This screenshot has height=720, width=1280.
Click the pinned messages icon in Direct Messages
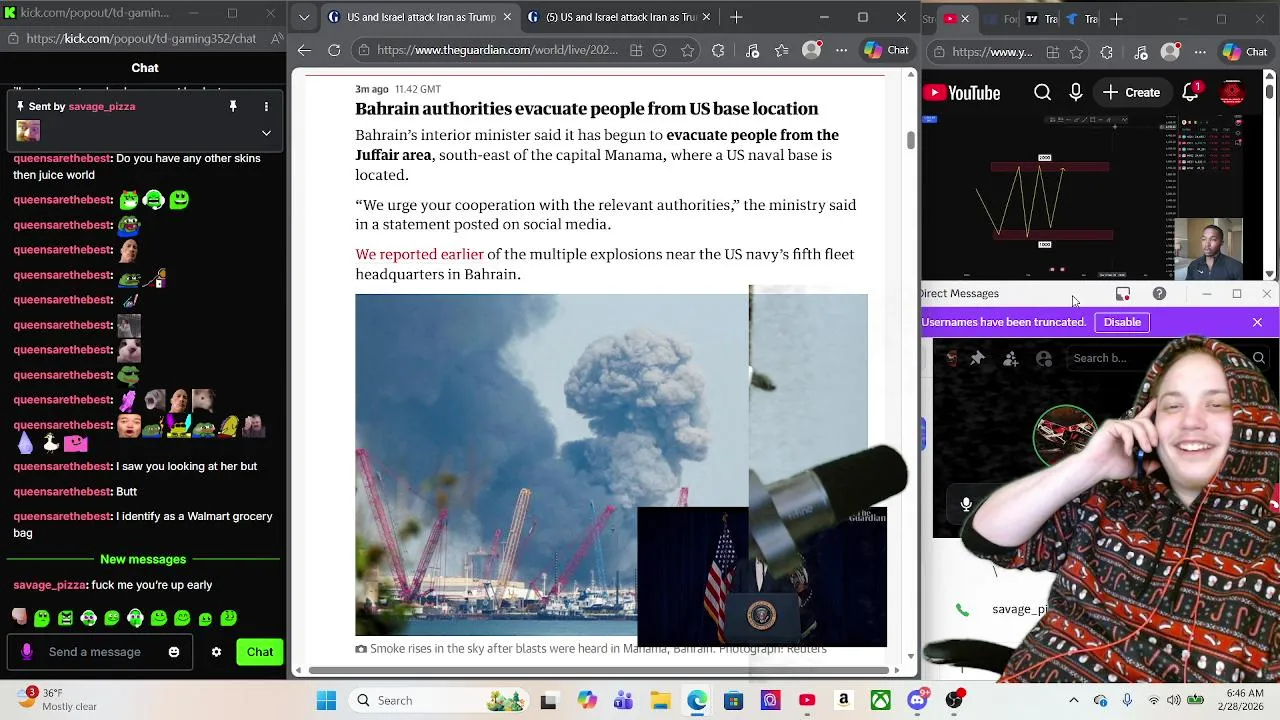point(977,358)
